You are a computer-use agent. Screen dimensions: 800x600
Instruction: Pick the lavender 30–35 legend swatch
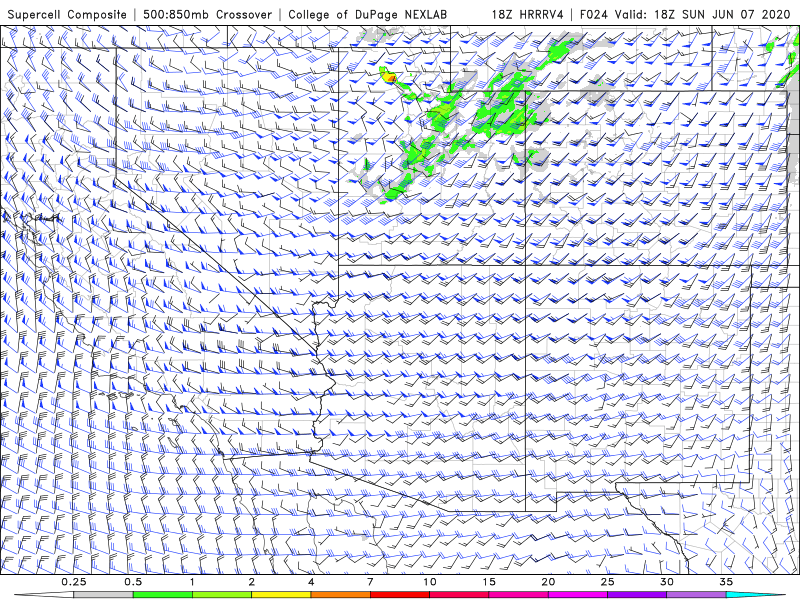click(696, 595)
